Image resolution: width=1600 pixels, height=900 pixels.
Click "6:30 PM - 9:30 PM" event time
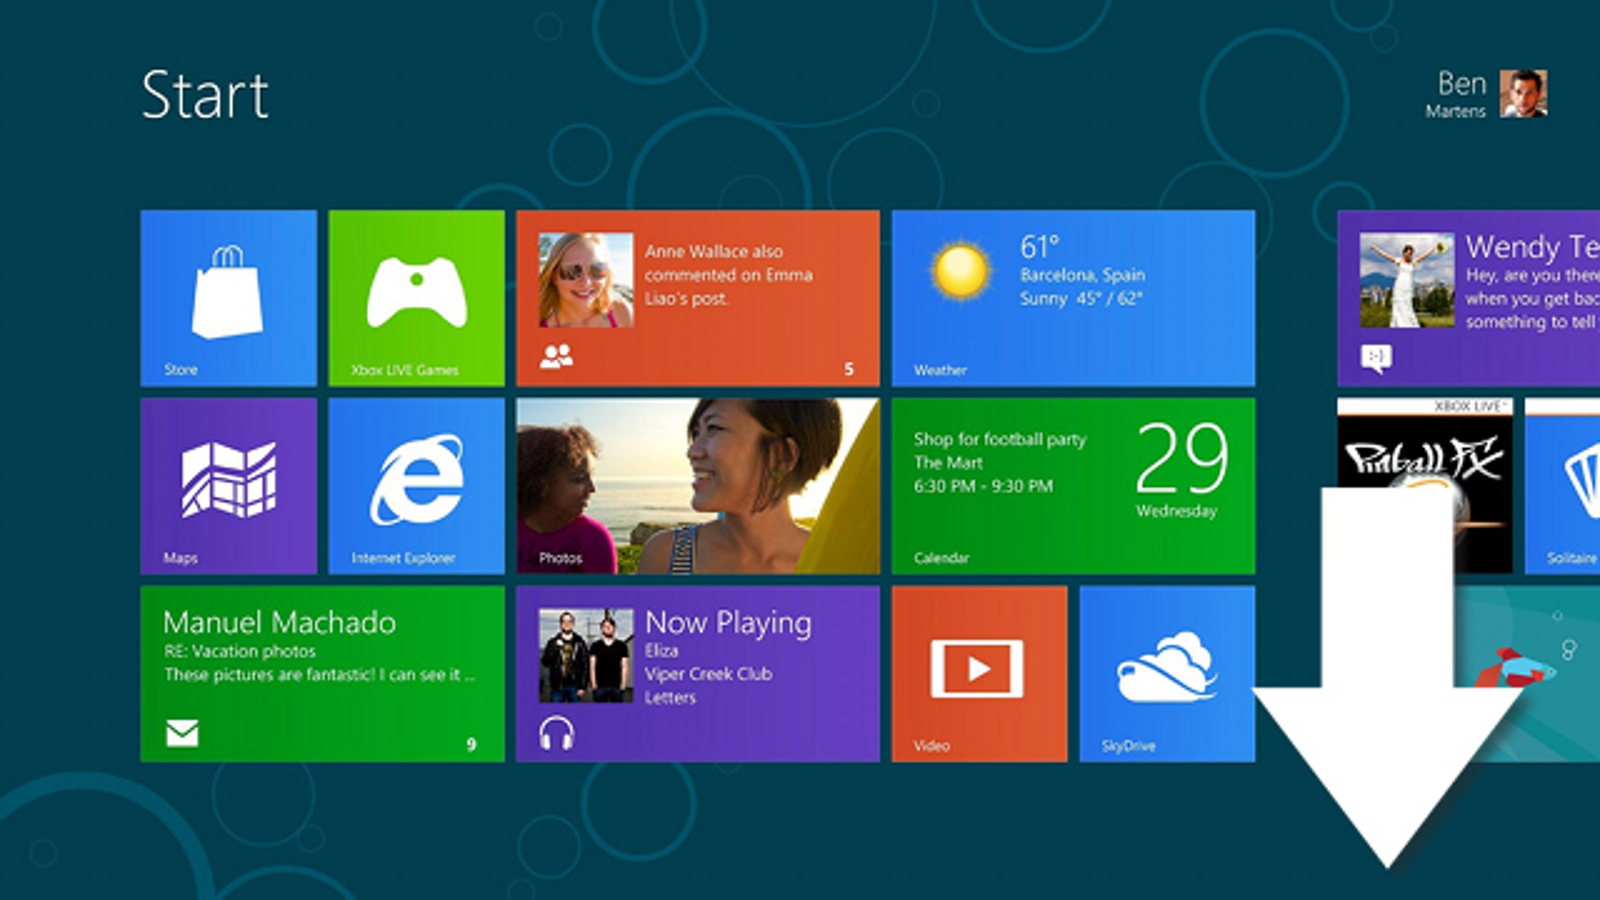click(x=983, y=486)
